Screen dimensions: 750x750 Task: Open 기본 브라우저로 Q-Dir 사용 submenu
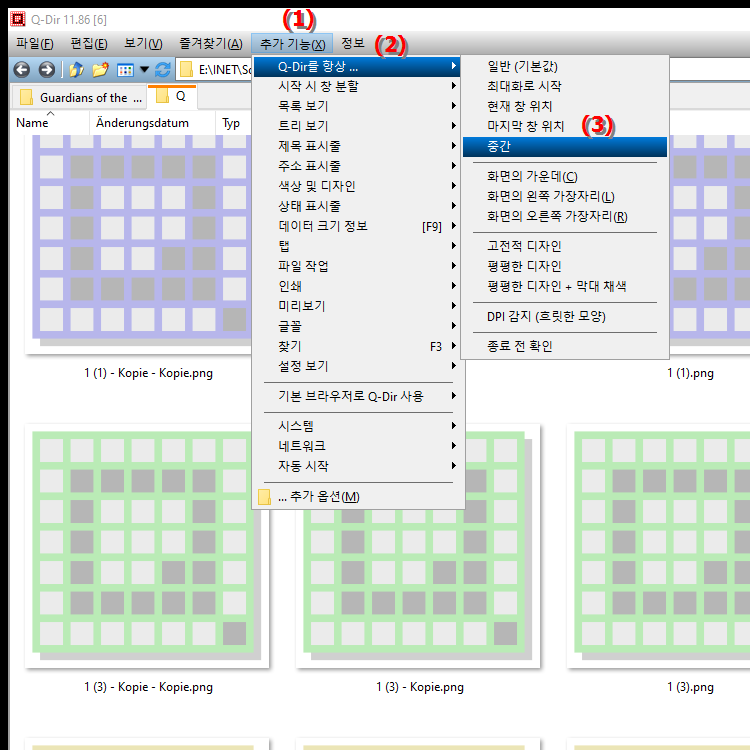[x=357, y=397]
